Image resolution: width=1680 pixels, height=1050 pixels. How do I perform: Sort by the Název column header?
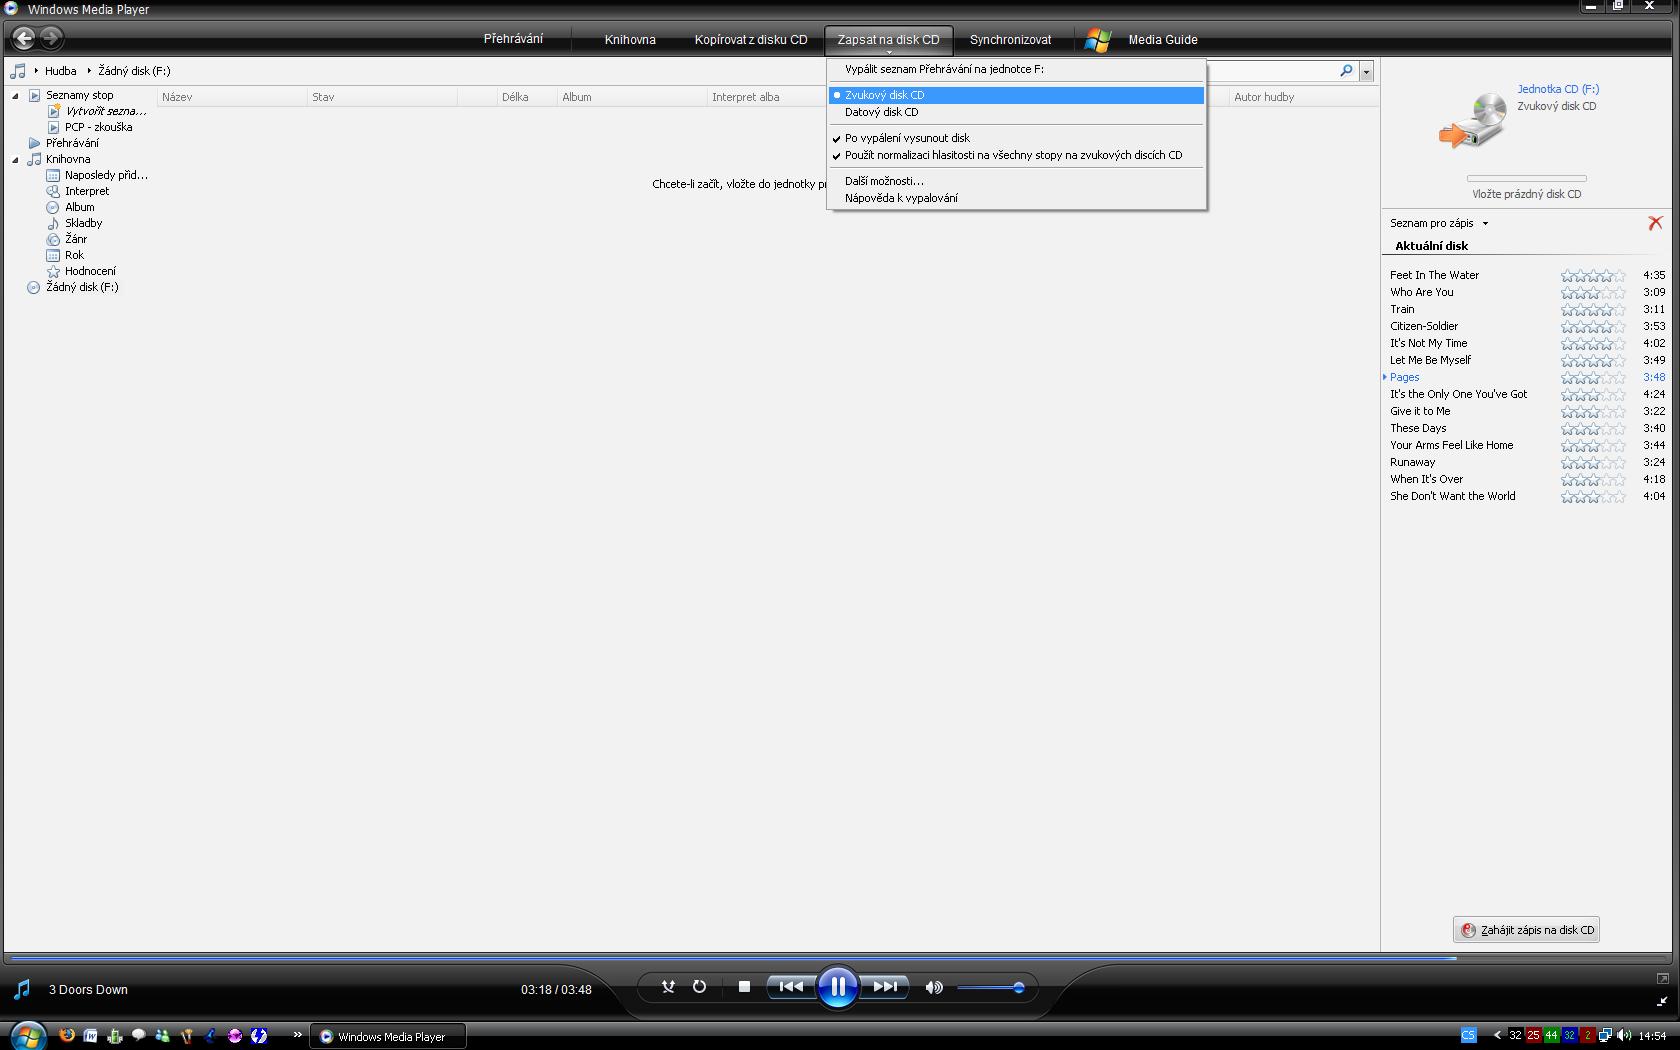click(232, 97)
